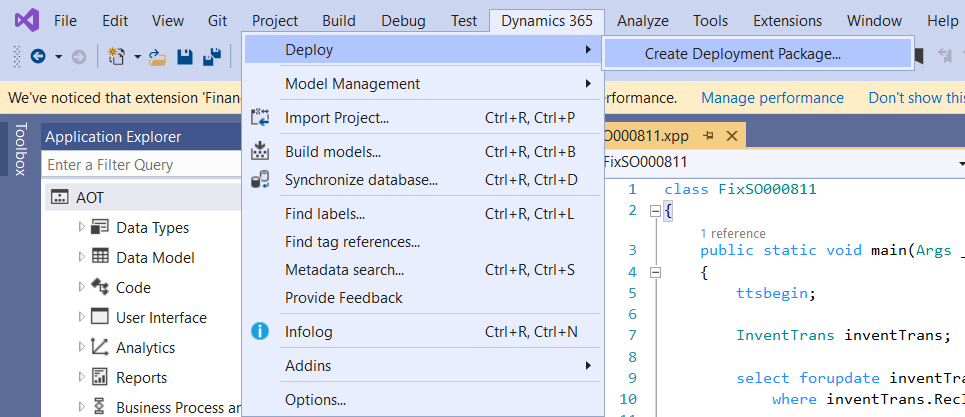This screenshot has width=965, height=417.
Task: Collapse the main method block at line 4
Action: click(655, 272)
